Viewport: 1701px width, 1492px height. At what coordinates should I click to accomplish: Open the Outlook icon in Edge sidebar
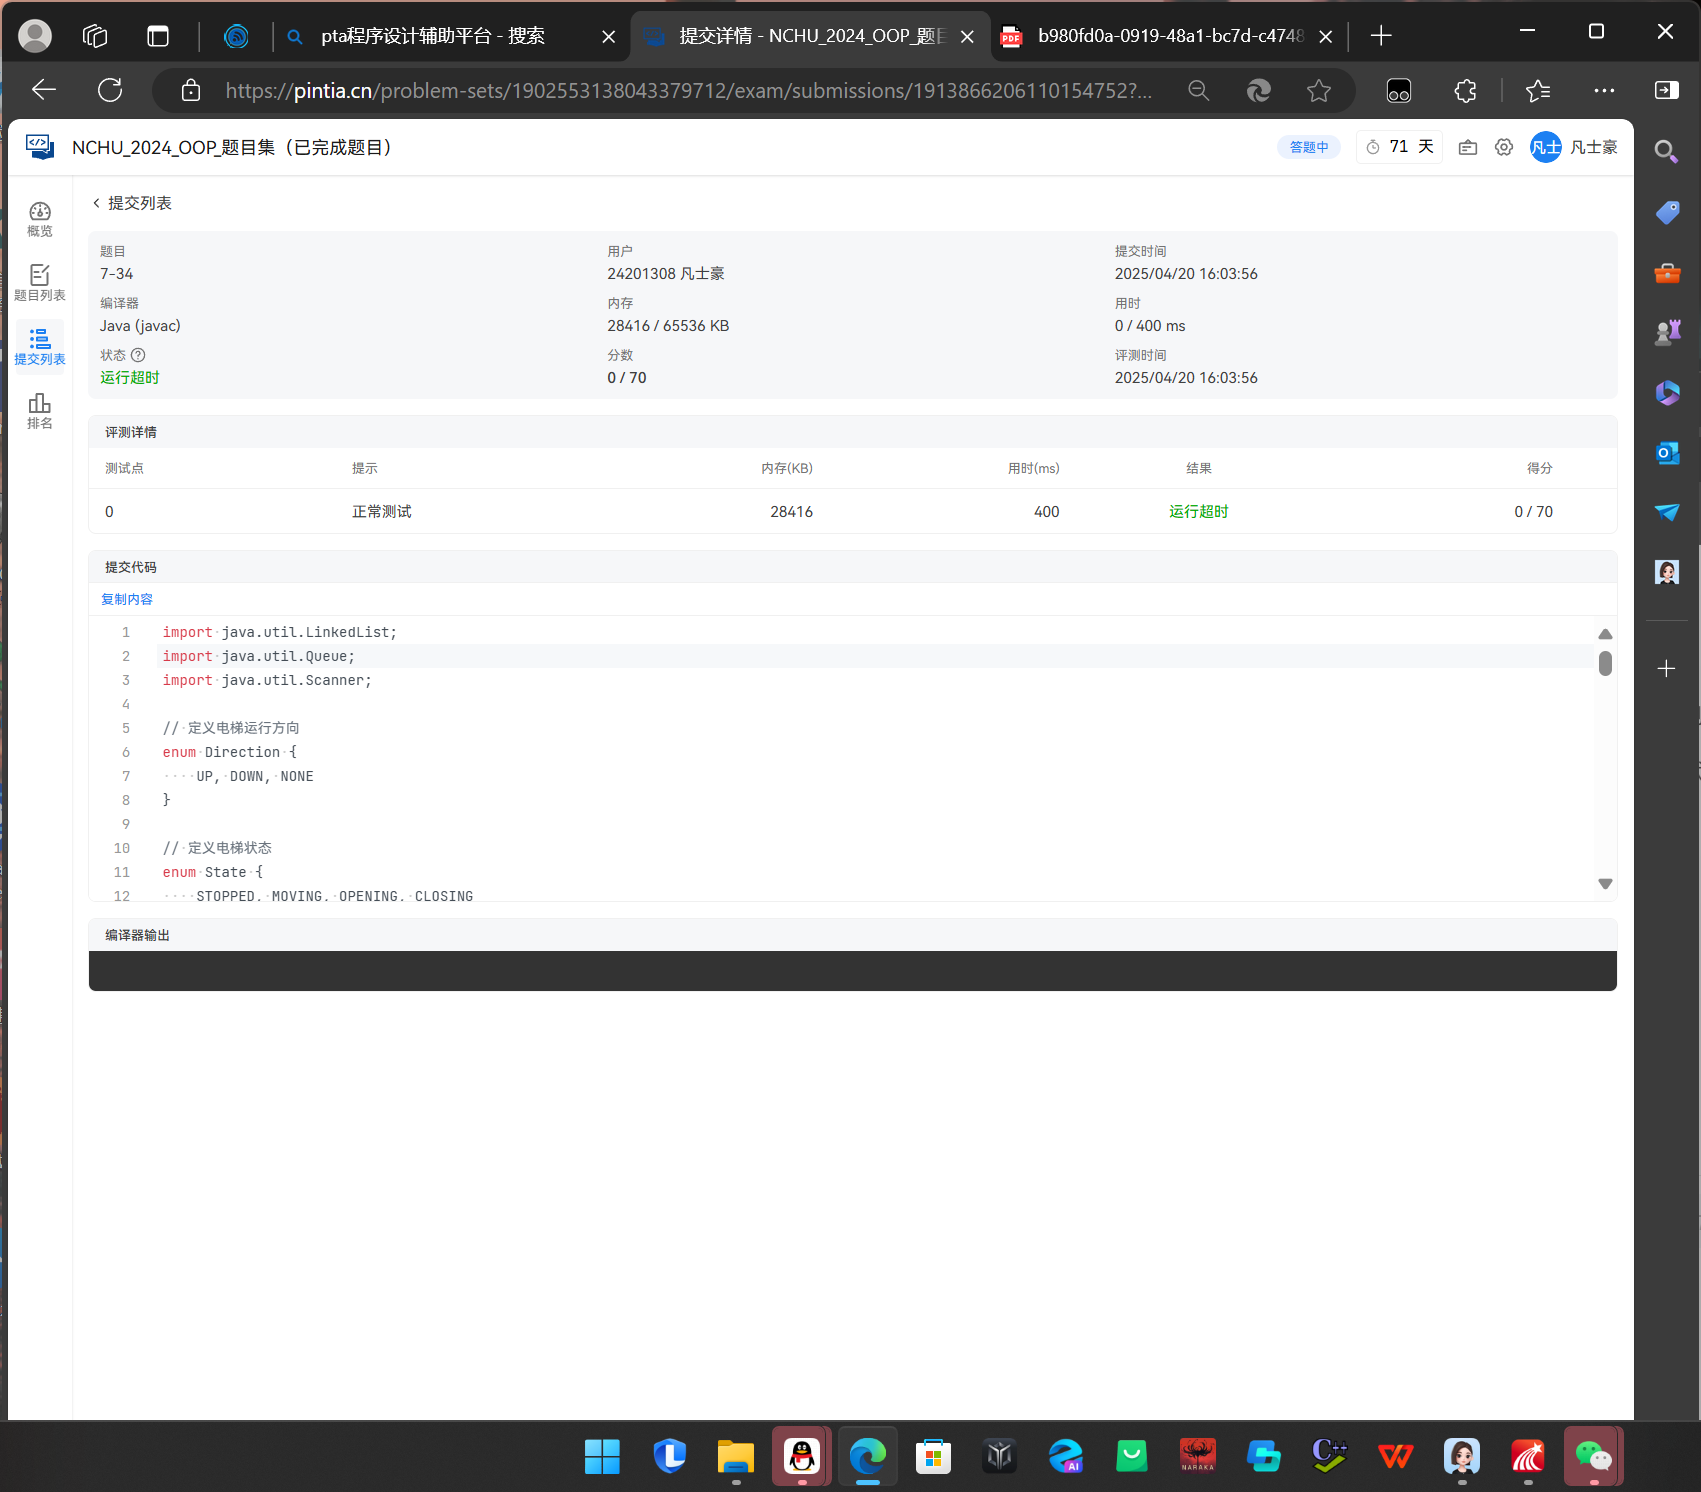coord(1667,453)
